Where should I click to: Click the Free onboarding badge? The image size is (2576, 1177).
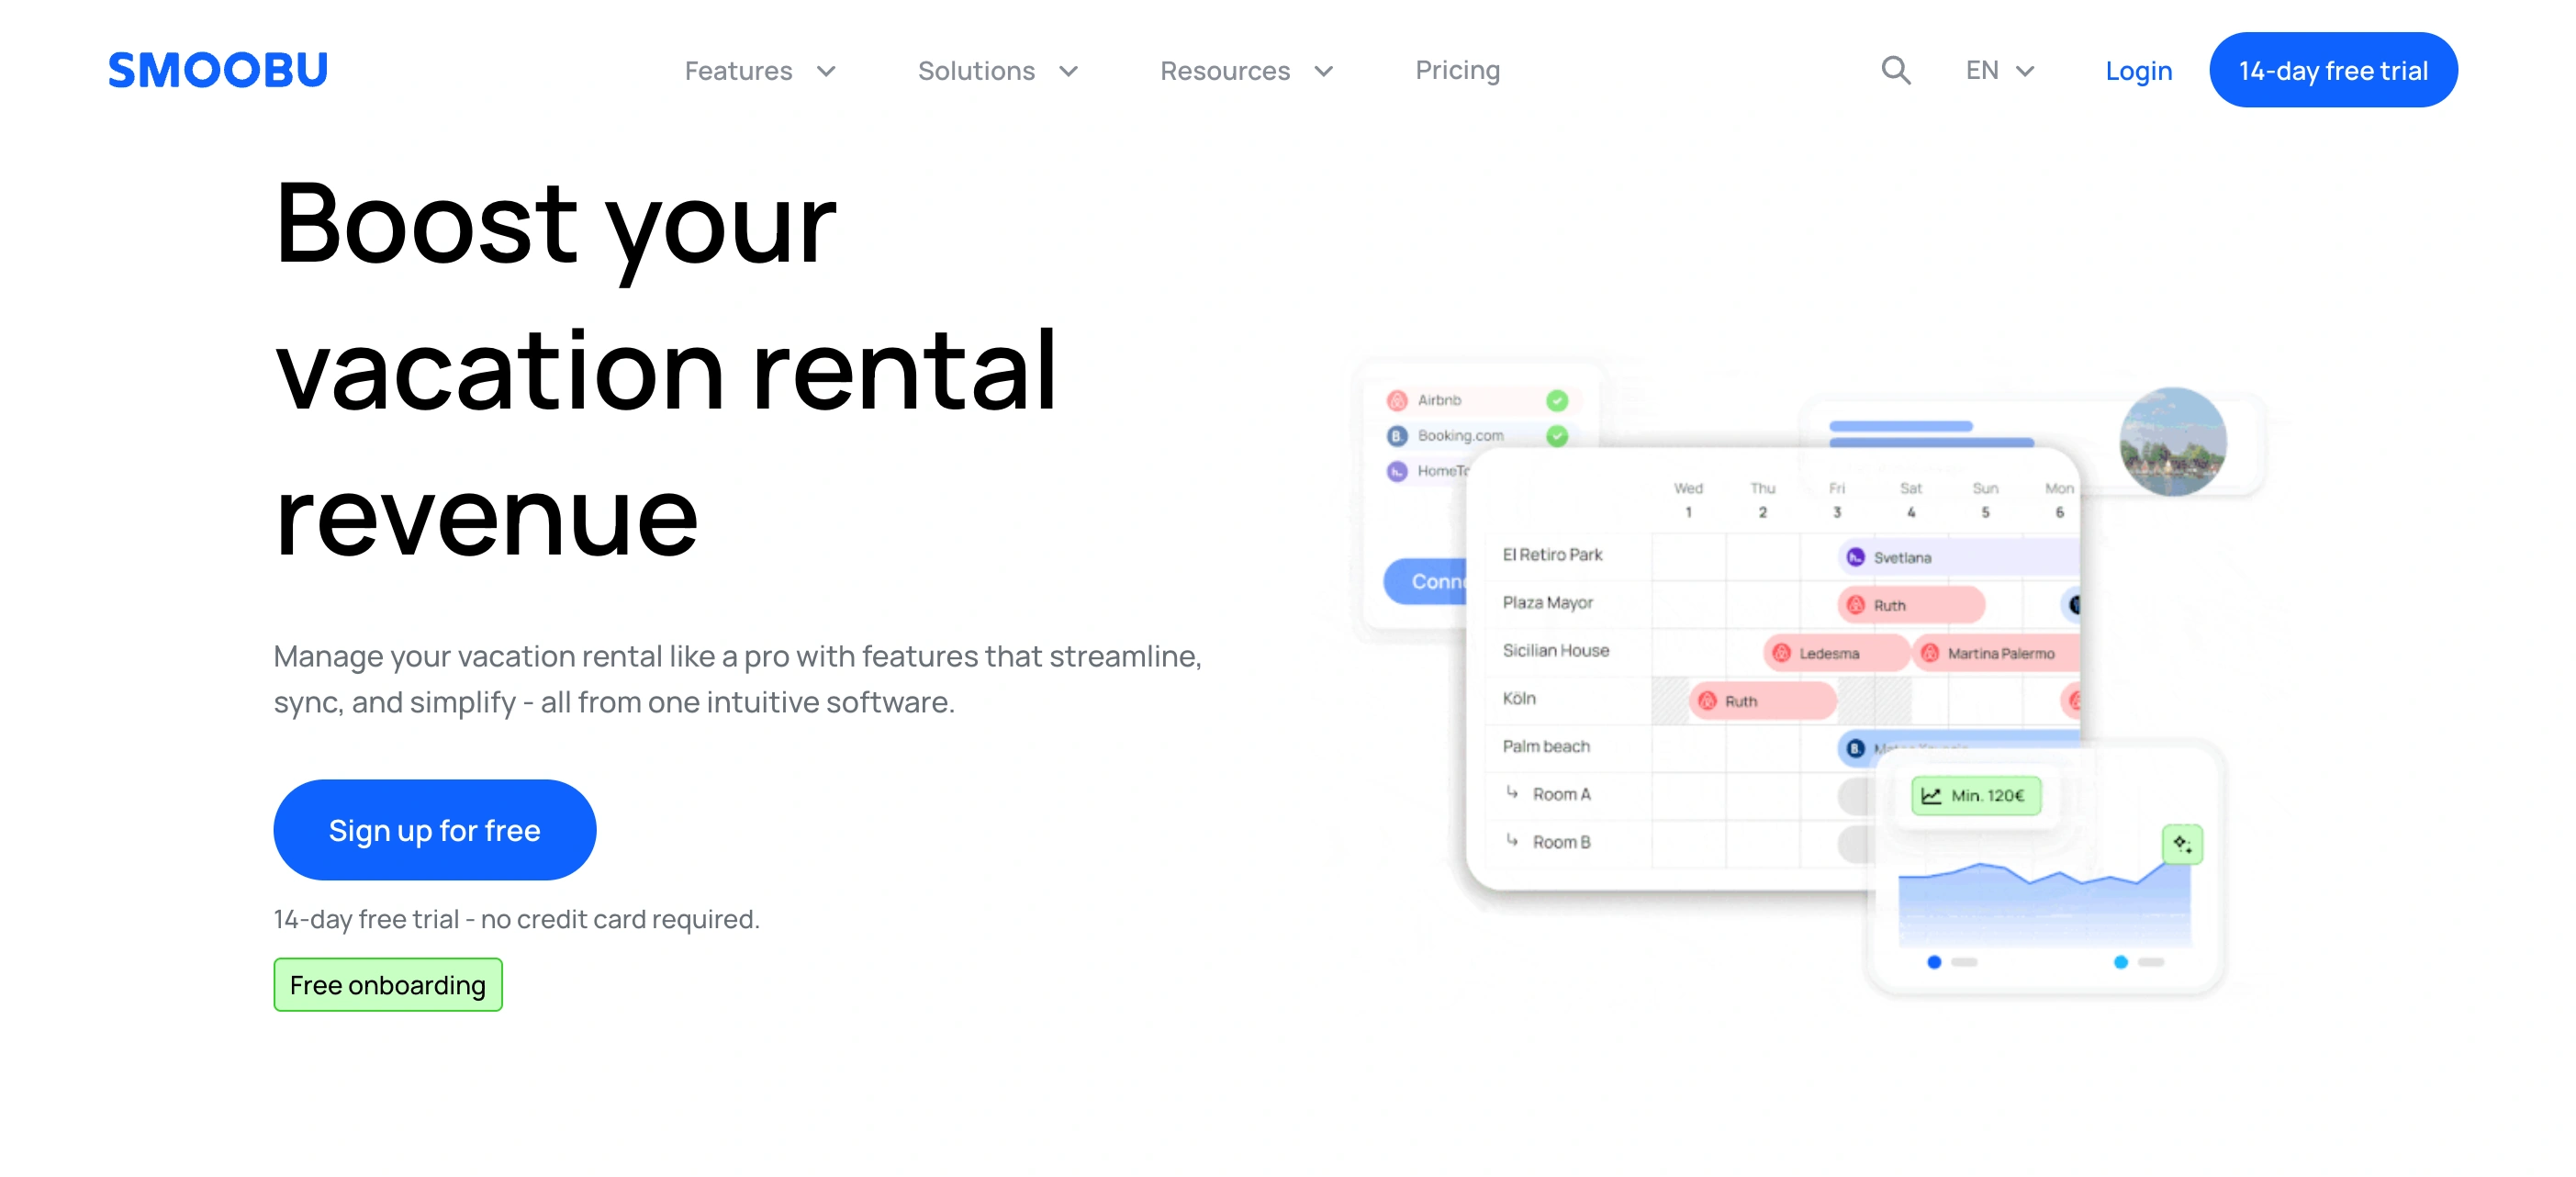pos(388,985)
